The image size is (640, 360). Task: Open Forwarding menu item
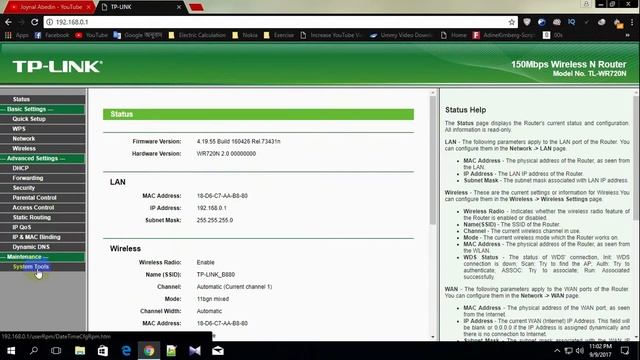tap(28, 178)
